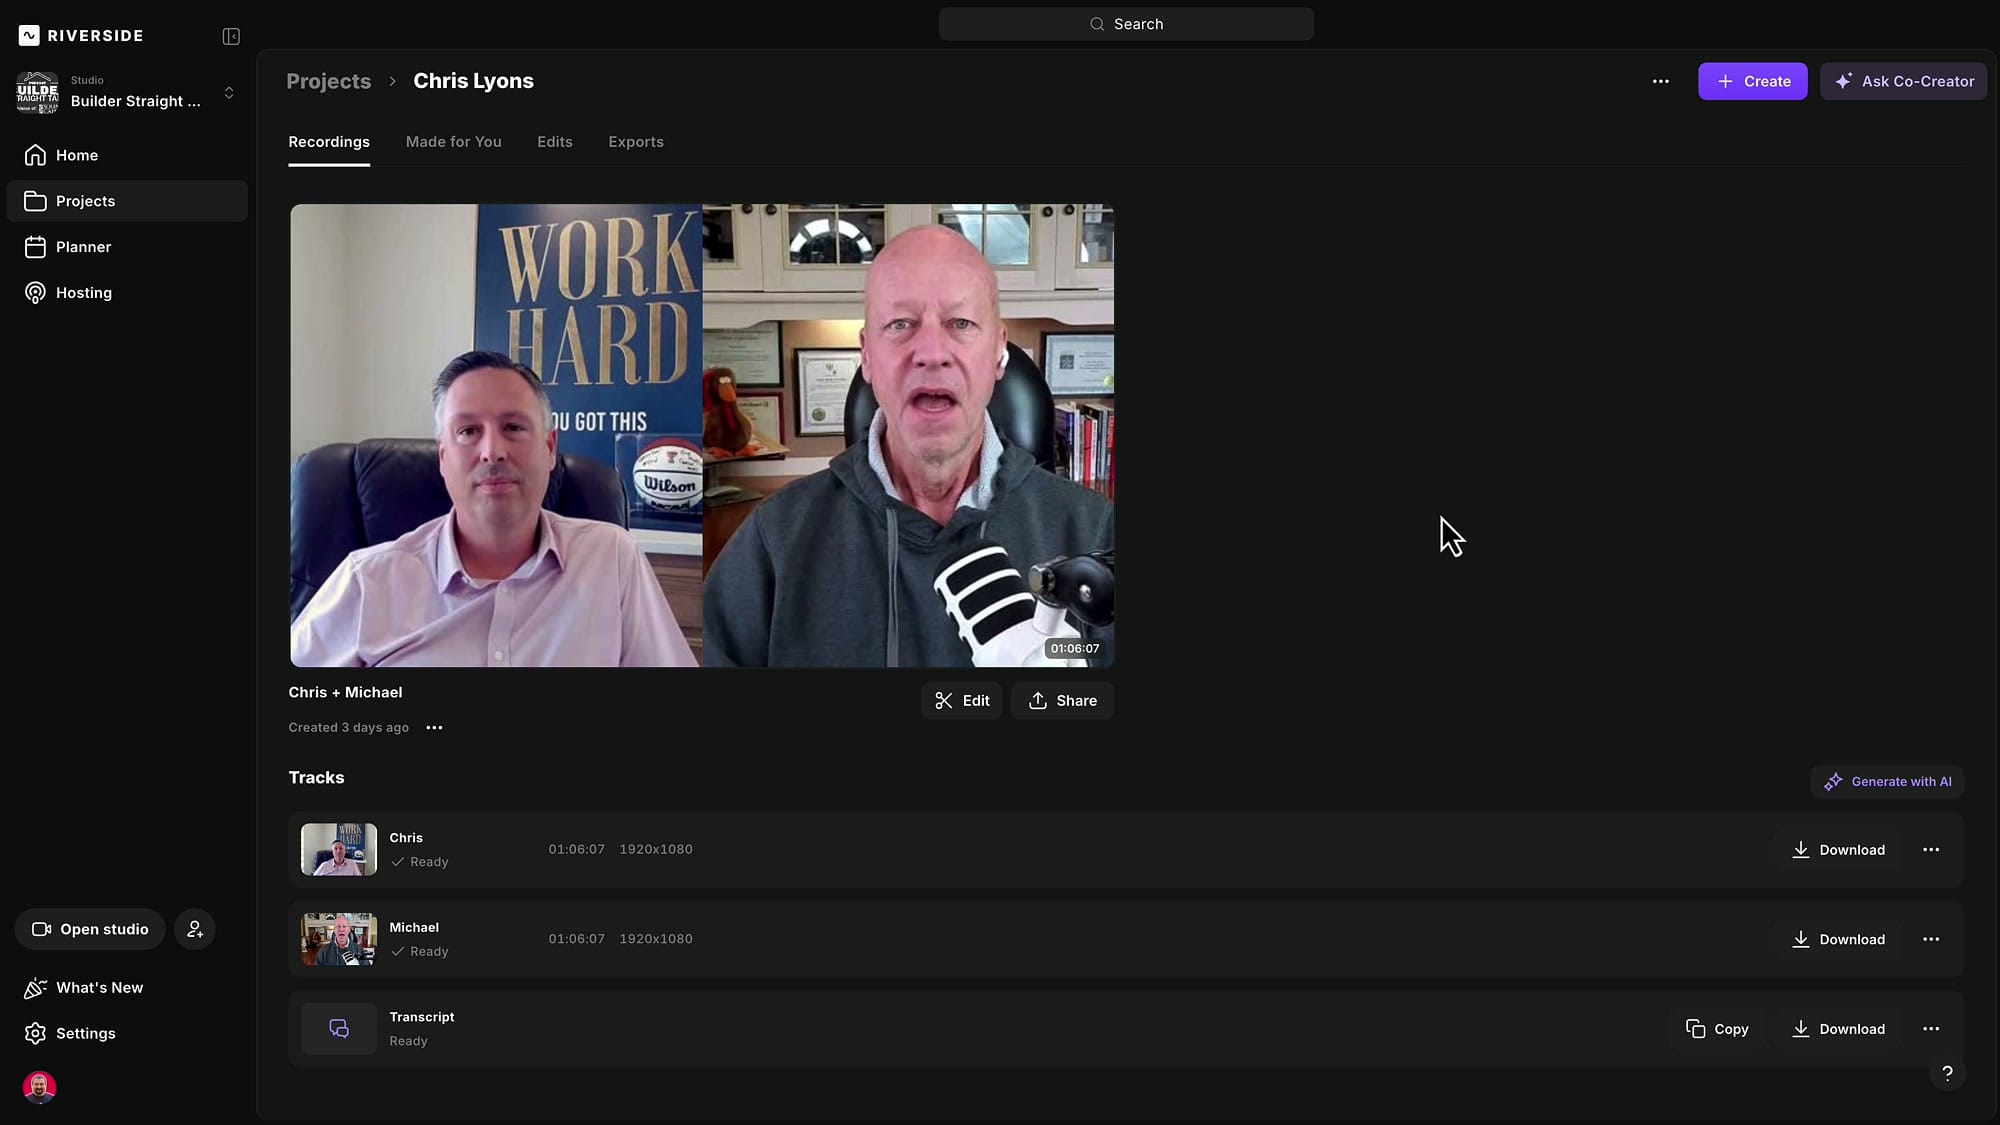Screen dimensions: 2000x1125
Task: Click the help question mark icon
Action: [x=1947, y=1073]
